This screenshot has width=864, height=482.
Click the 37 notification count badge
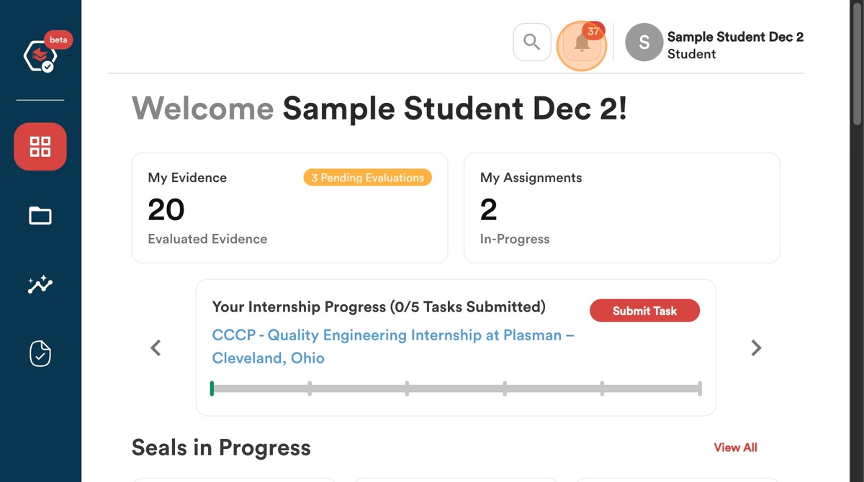pyautogui.click(x=593, y=31)
